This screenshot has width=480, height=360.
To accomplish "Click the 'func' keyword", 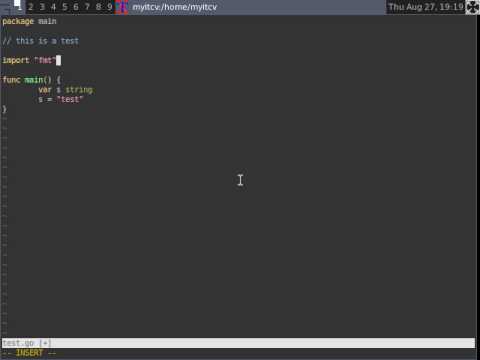I will (11, 80).
